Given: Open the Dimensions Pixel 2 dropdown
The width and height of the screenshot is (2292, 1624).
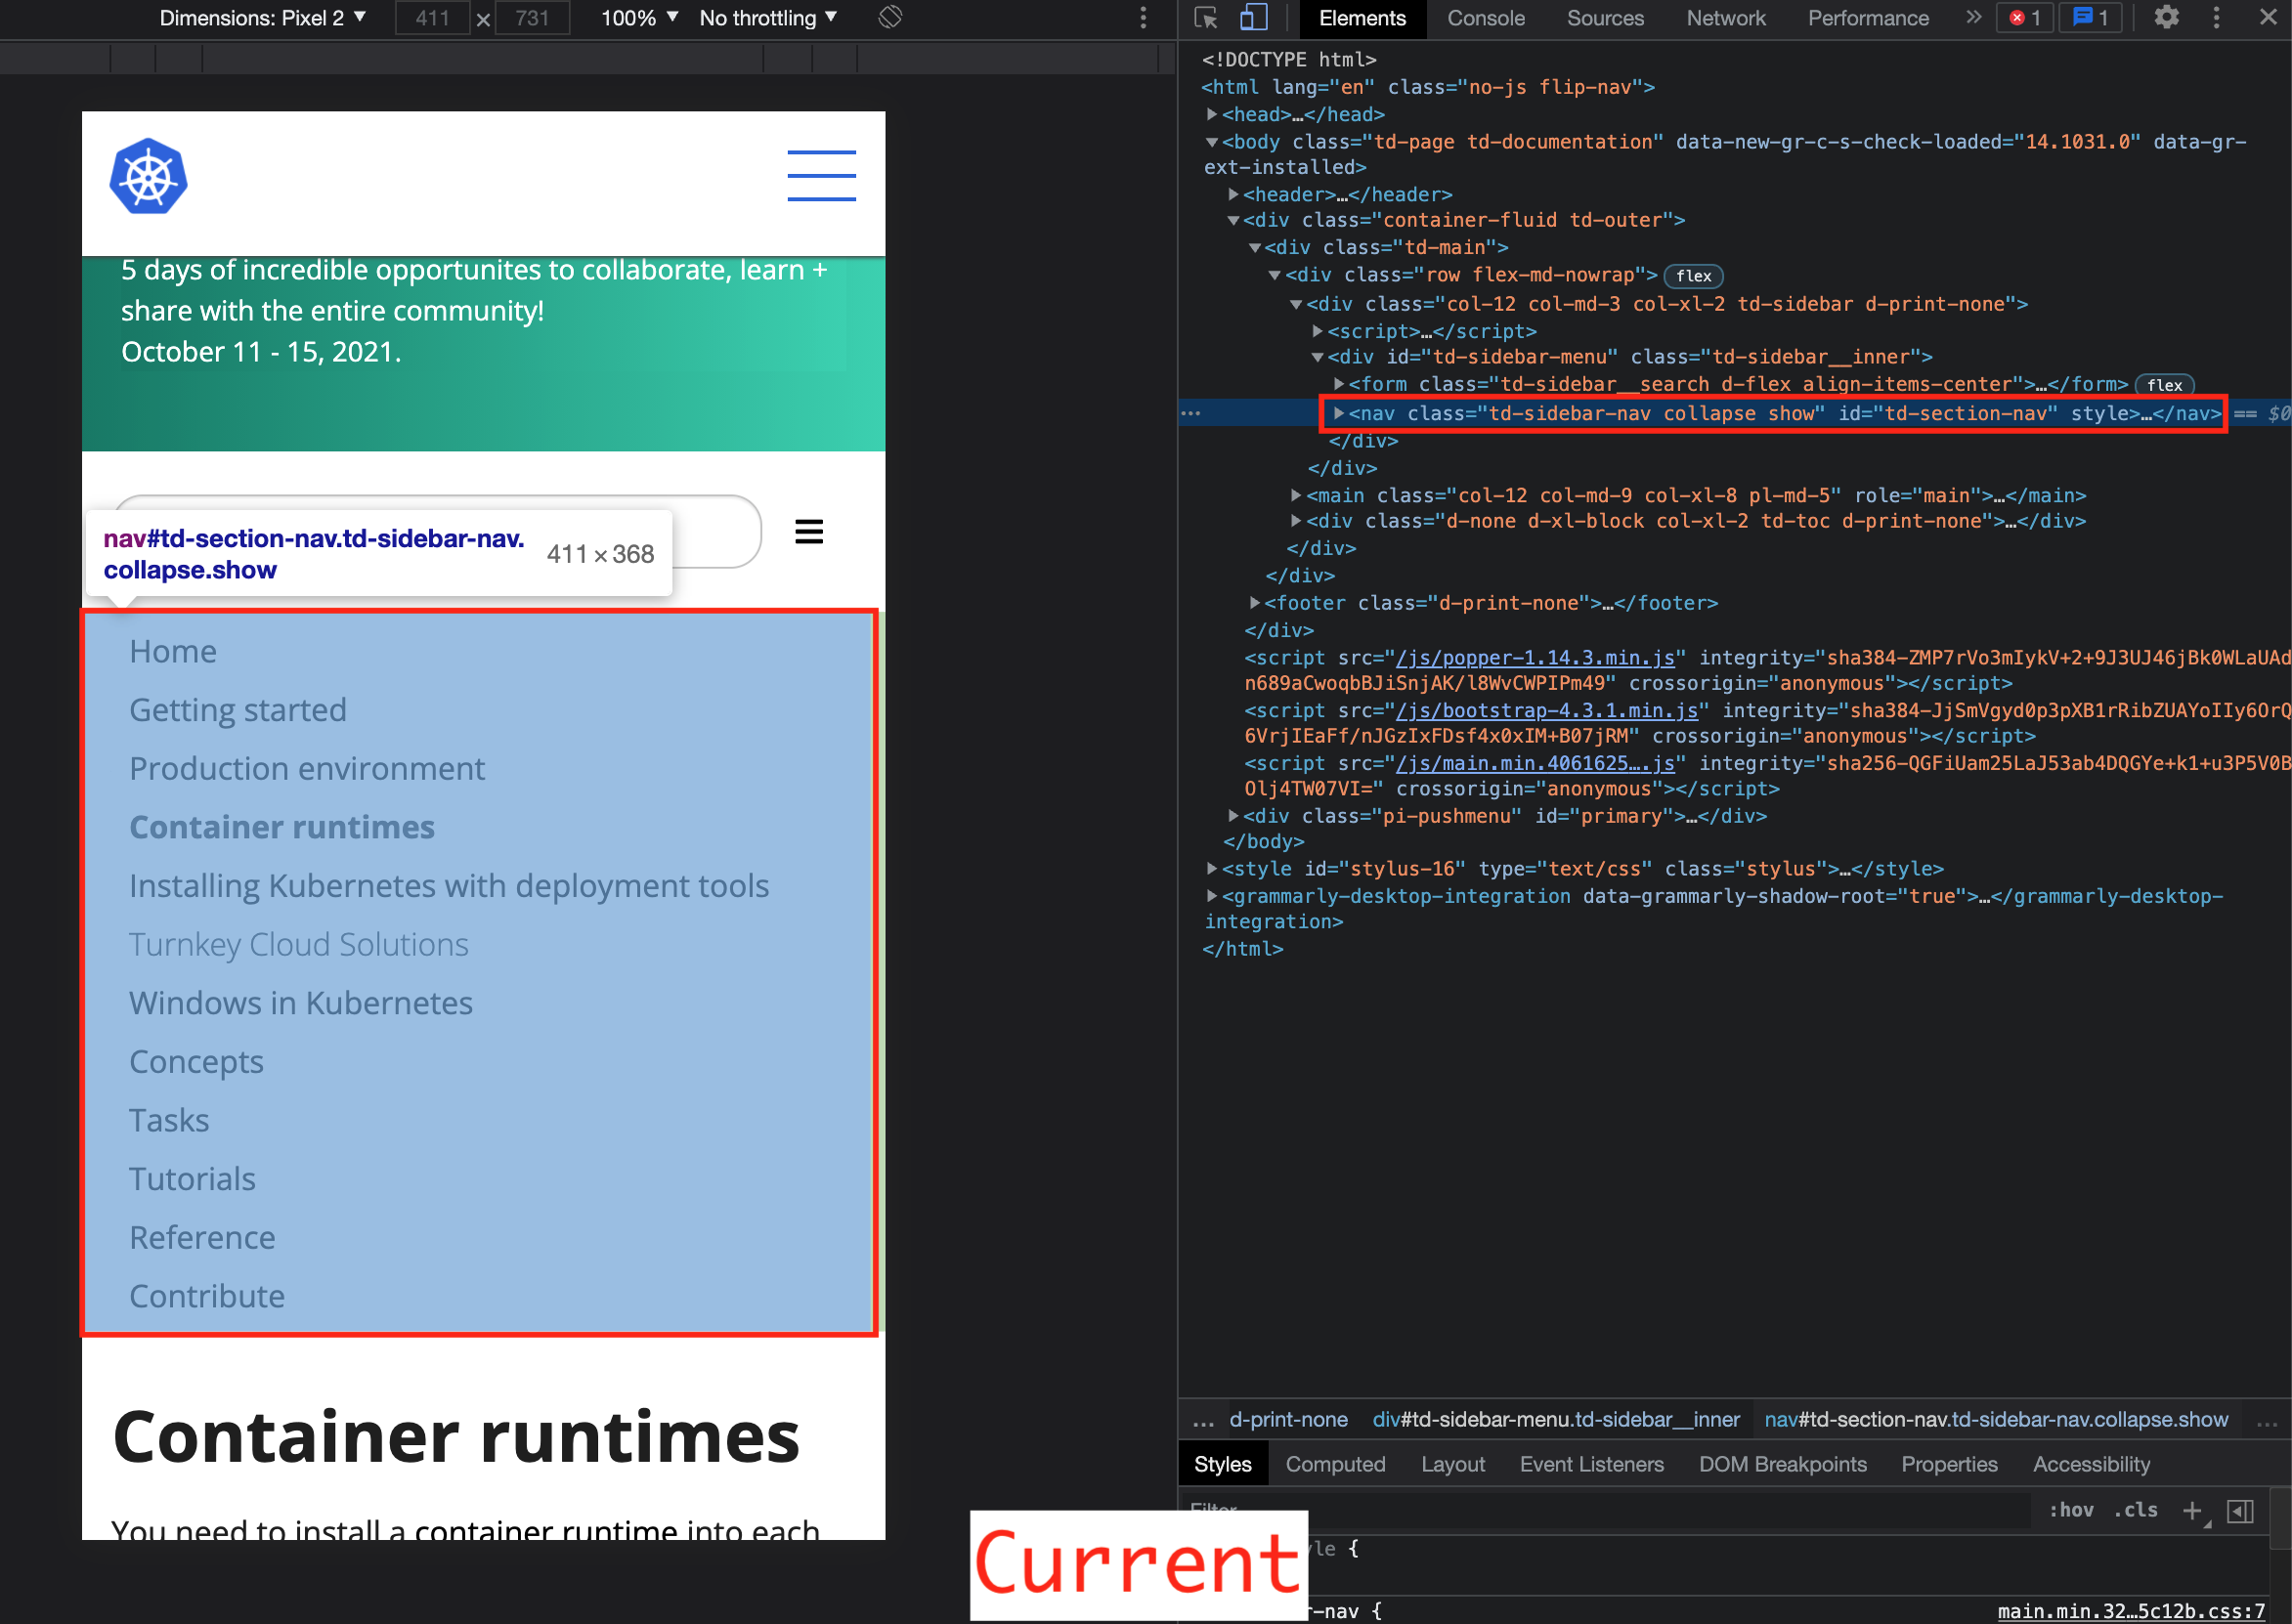Looking at the screenshot, I should point(262,17).
